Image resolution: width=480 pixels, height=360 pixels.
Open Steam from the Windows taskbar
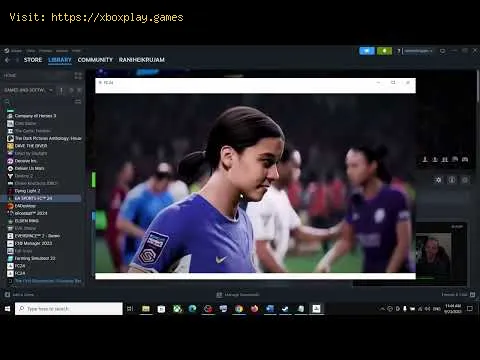(285, 309)
